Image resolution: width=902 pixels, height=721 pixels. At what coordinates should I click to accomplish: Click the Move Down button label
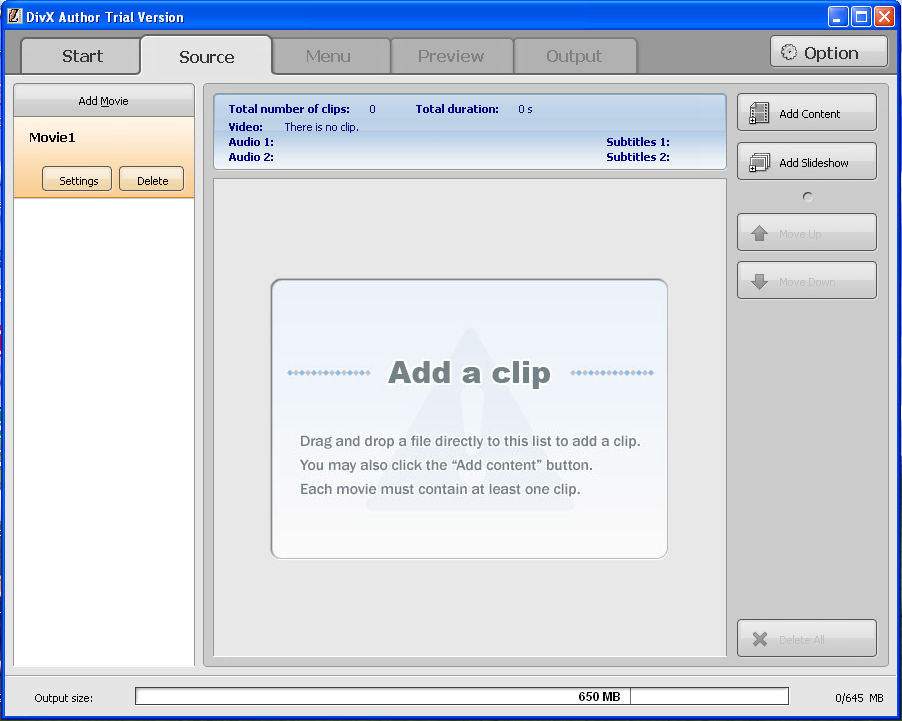(807, 282)
